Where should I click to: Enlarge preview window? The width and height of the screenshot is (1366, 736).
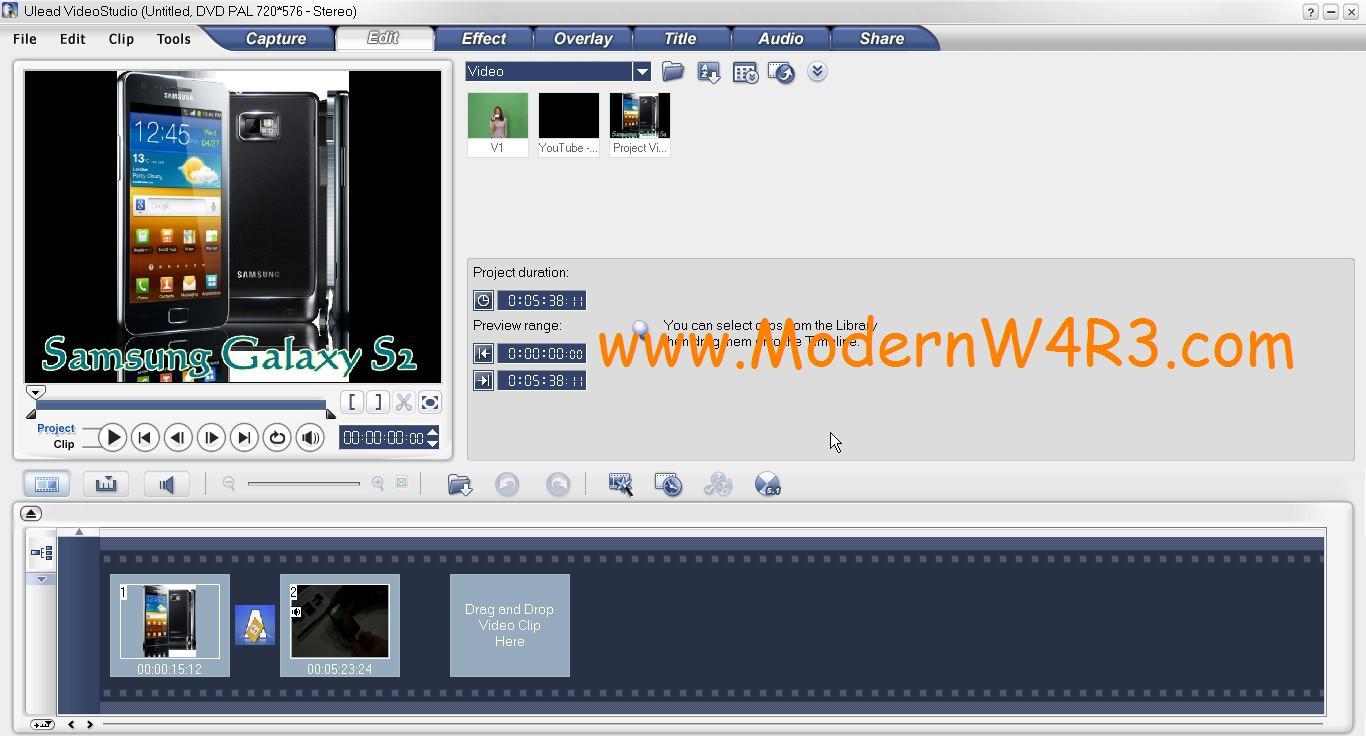(429, 402)
